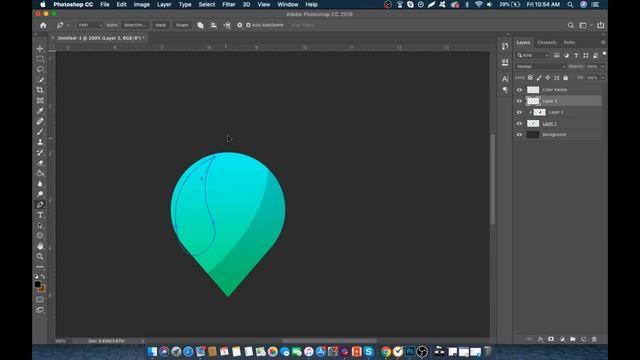The width and height of the screenshot is (640, 360).
Task: Open the Image menu
Action: tap(142, 4)
